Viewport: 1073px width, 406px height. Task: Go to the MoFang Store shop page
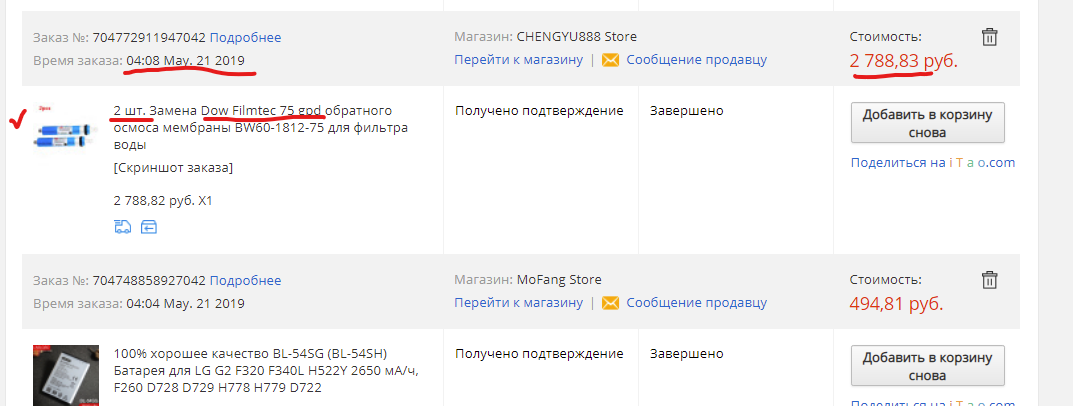[x=518, y=303]
